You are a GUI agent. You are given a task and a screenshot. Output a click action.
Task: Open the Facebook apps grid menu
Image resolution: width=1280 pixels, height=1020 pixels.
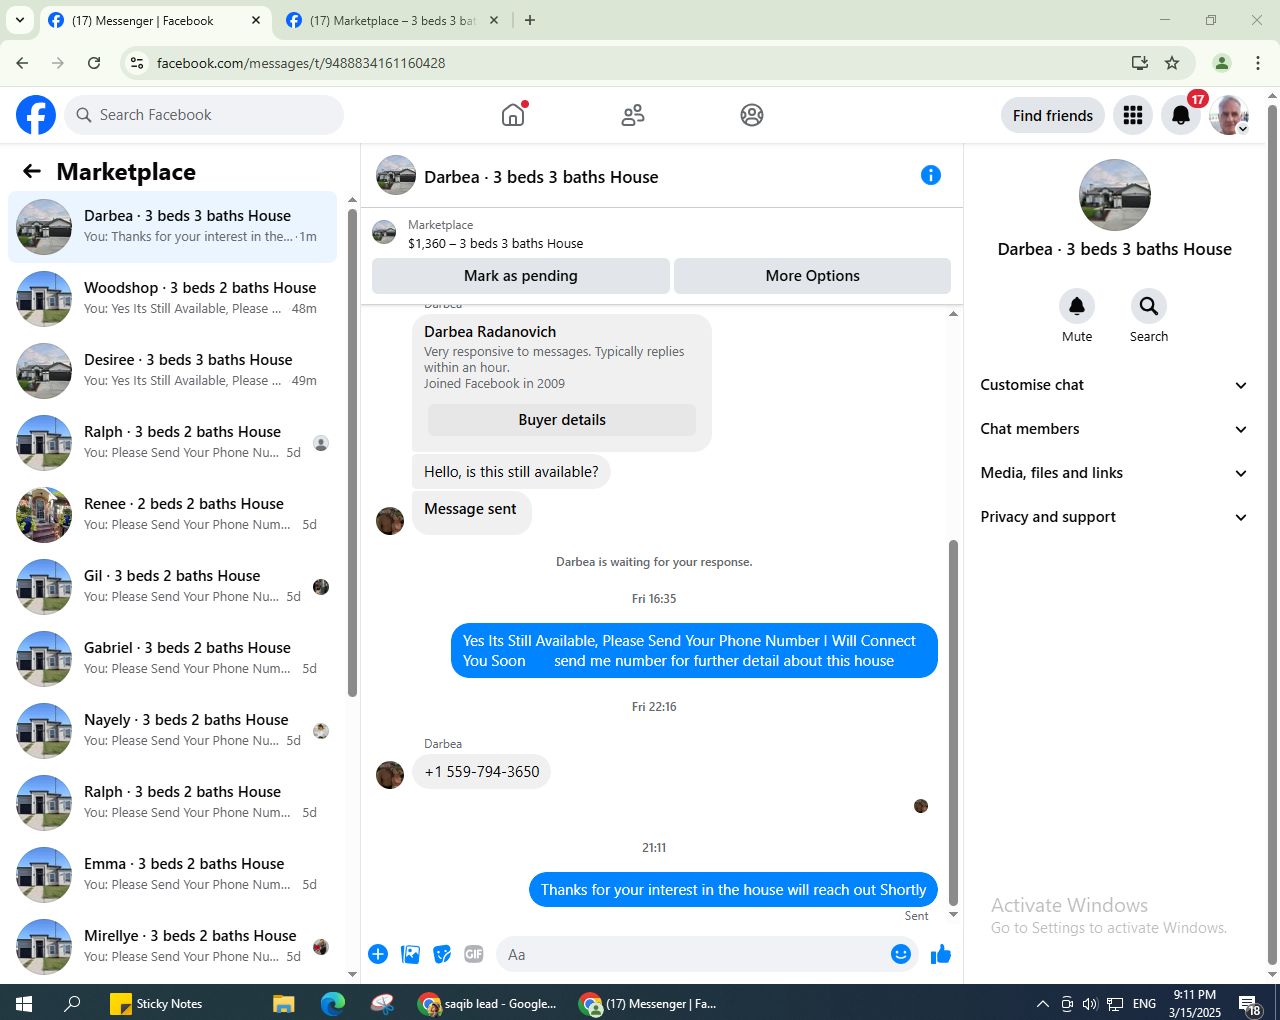click(x=1133, y=115)
